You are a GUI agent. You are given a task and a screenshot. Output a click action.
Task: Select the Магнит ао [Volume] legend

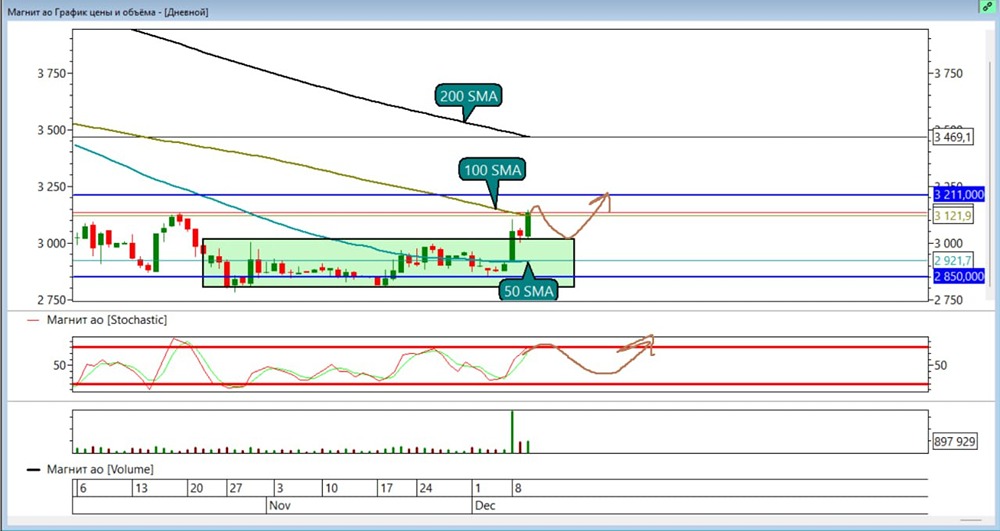(x=95, y=468)
